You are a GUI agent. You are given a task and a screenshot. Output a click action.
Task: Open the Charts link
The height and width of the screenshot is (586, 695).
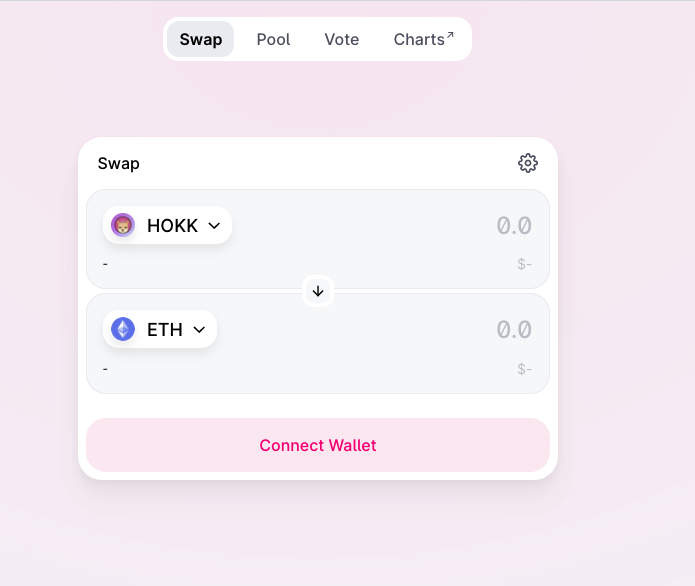(424, 39)
